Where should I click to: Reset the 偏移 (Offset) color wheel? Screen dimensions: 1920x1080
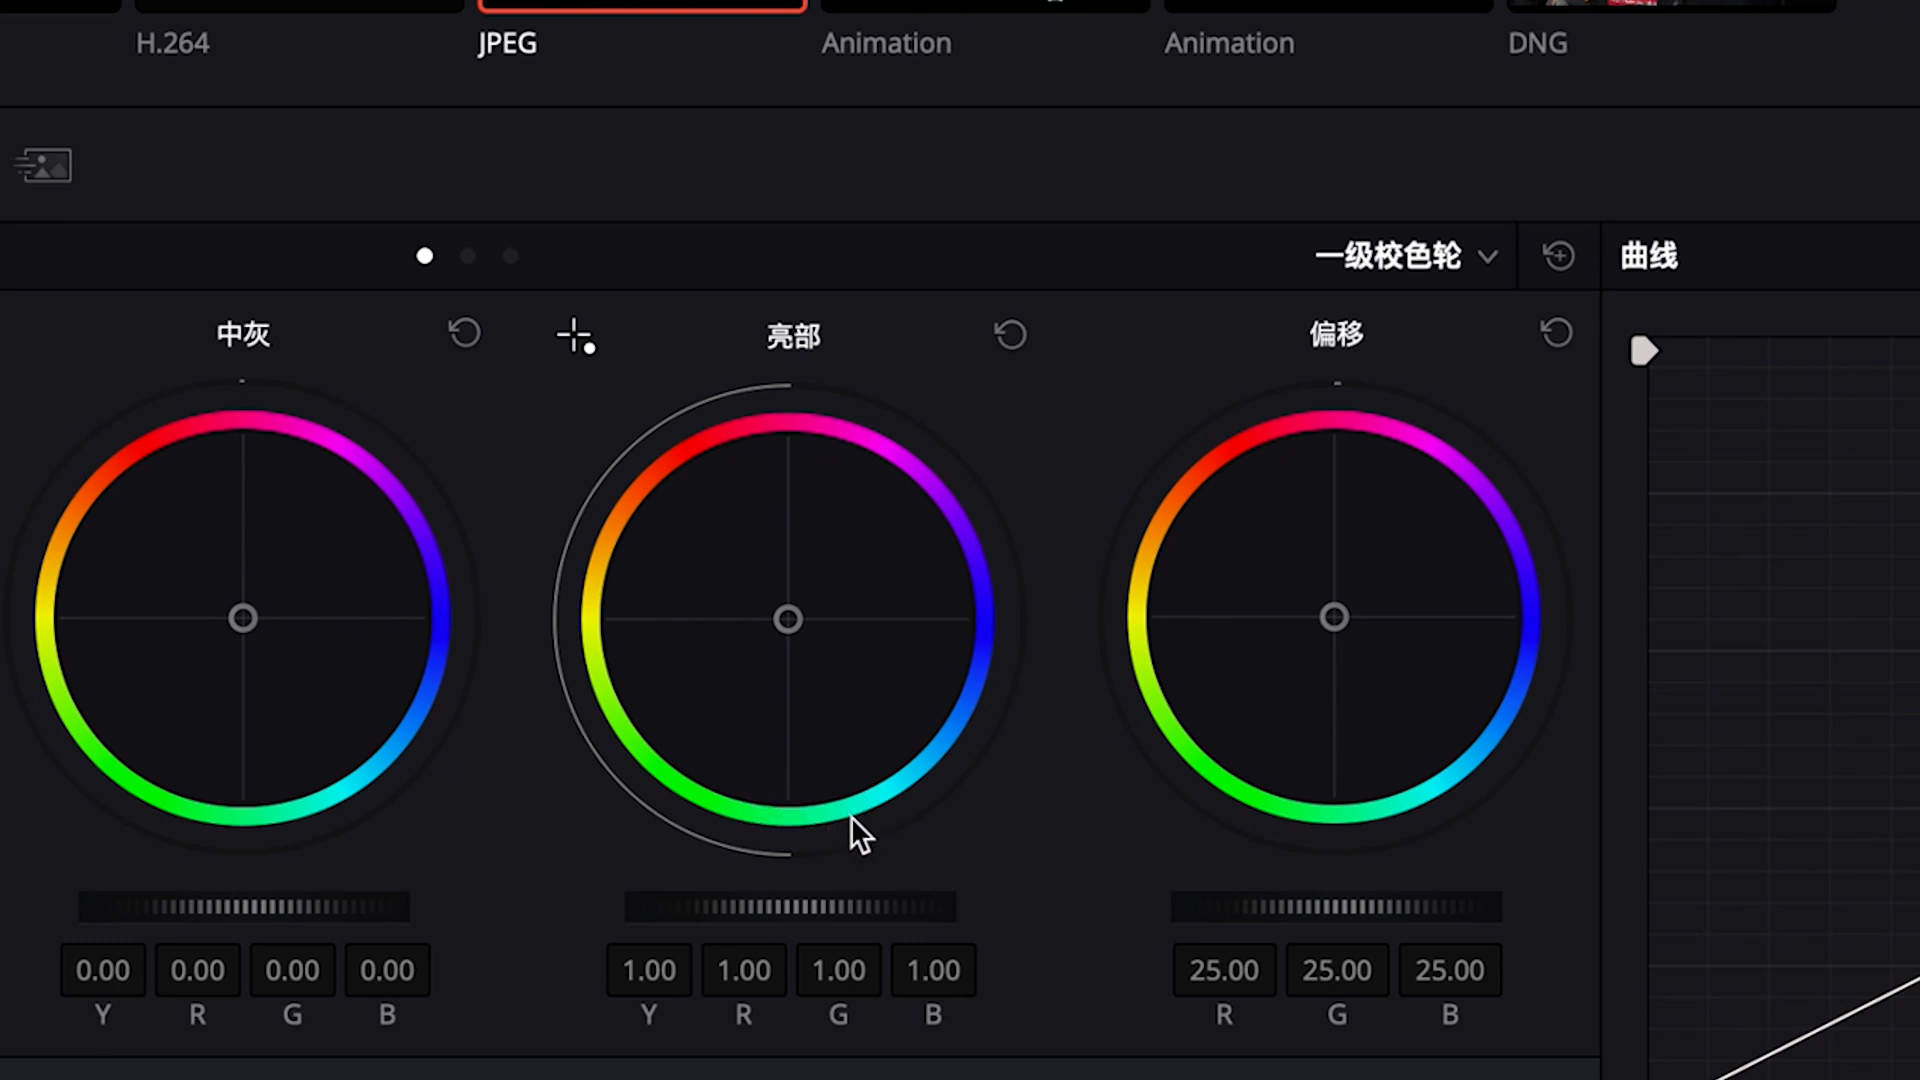(x=1556, y=333)
